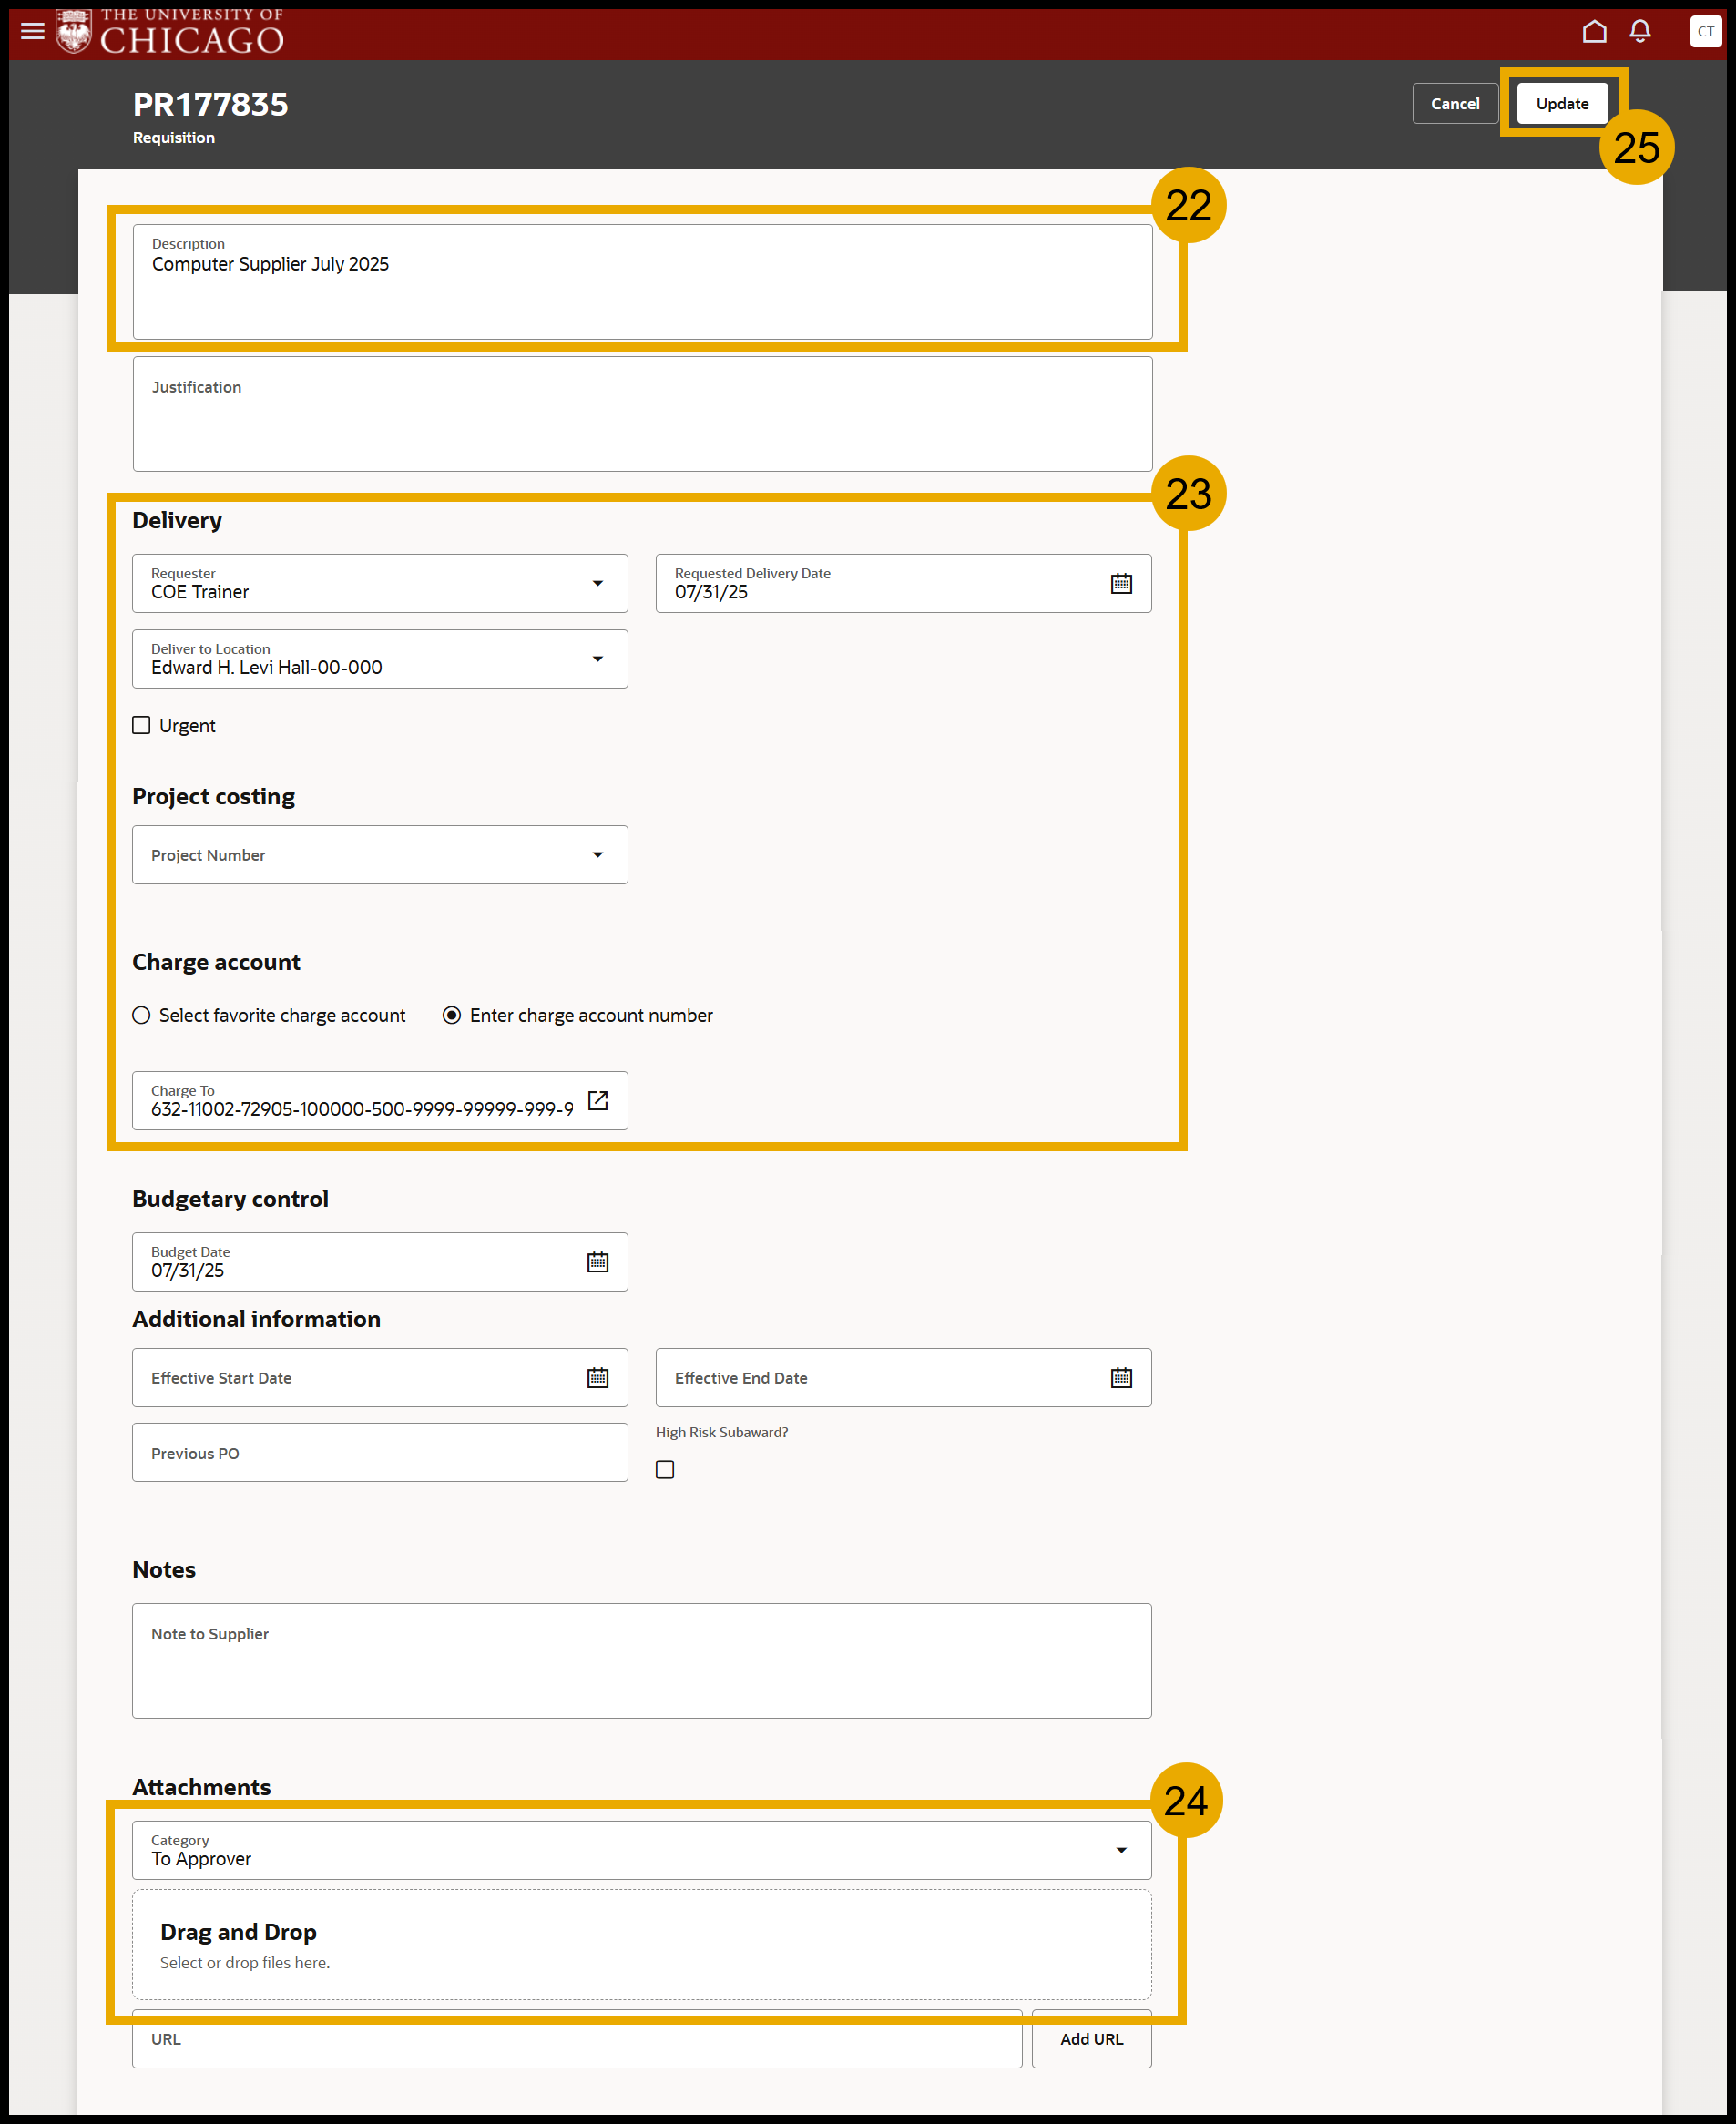The image size is (1736, 2124).
Task: Open the navigation hamburger menu
Action: (x=33, y=31)
